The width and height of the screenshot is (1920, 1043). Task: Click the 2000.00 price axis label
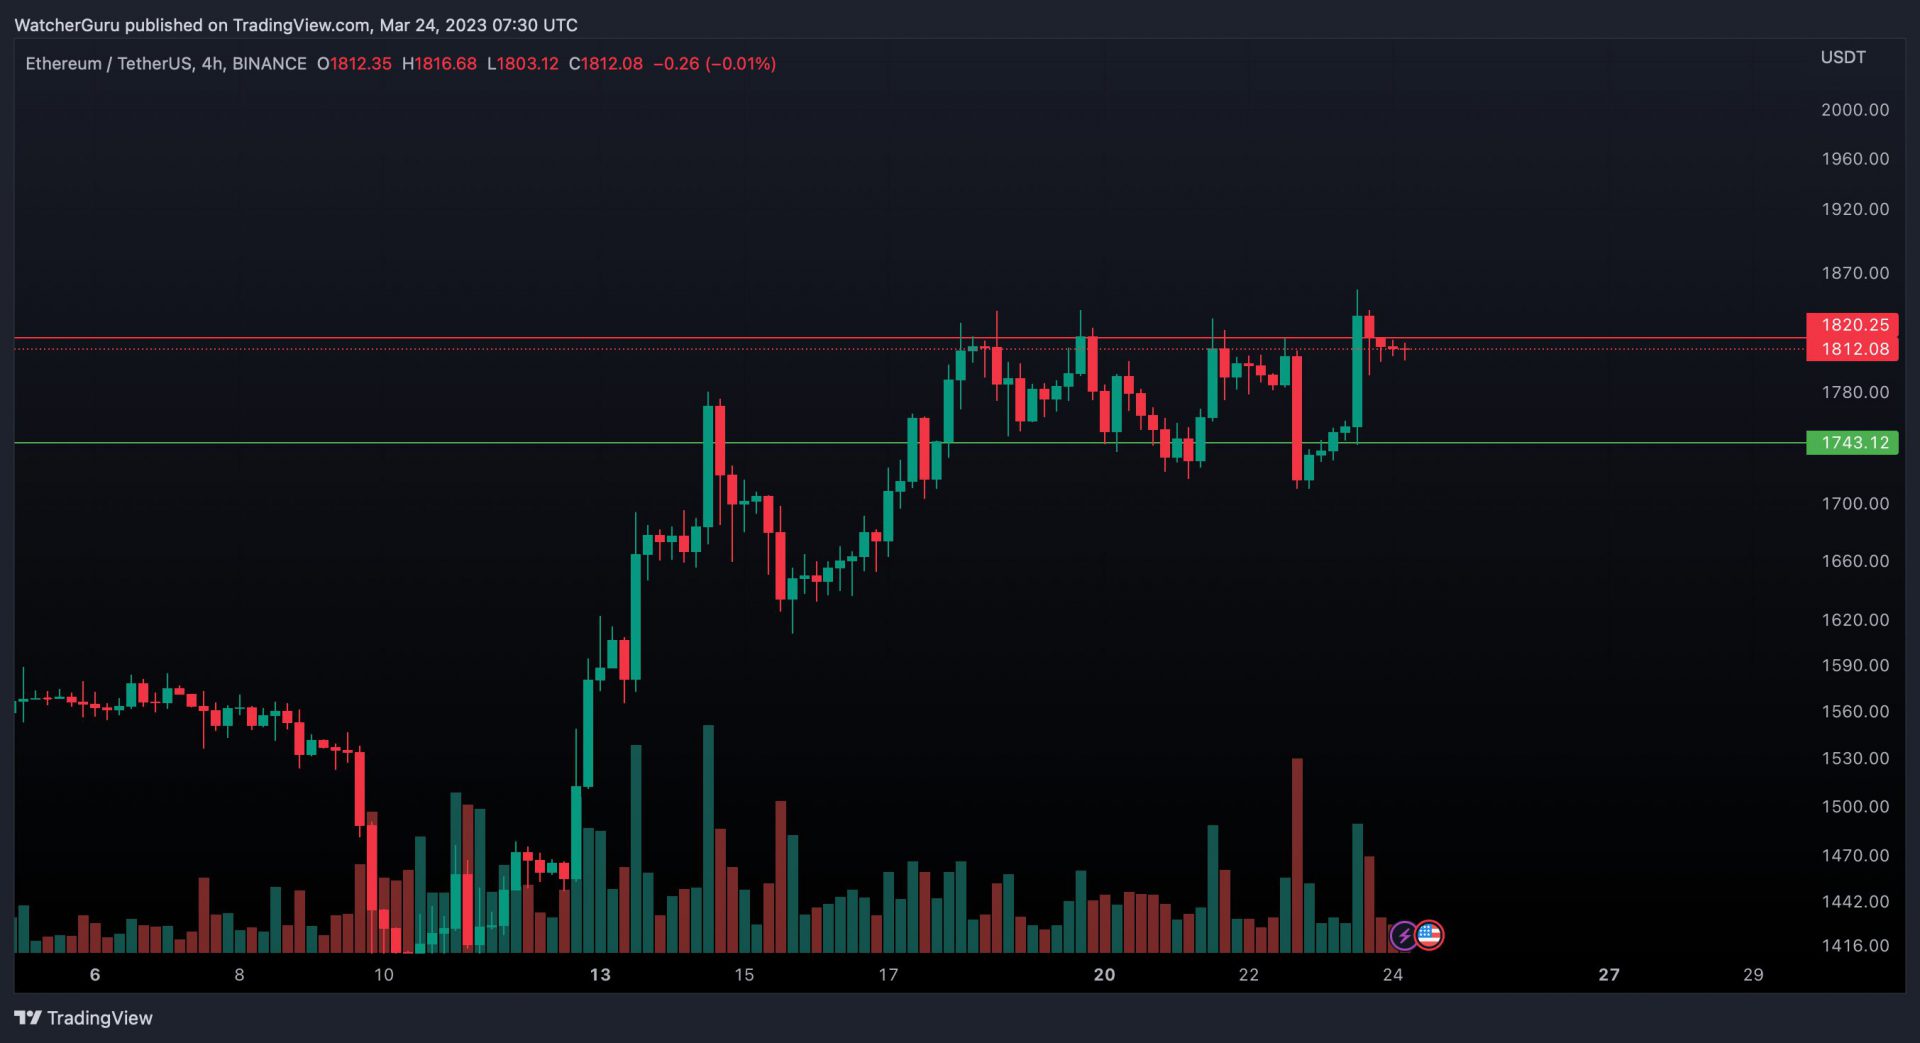[x=1855, y=110]
